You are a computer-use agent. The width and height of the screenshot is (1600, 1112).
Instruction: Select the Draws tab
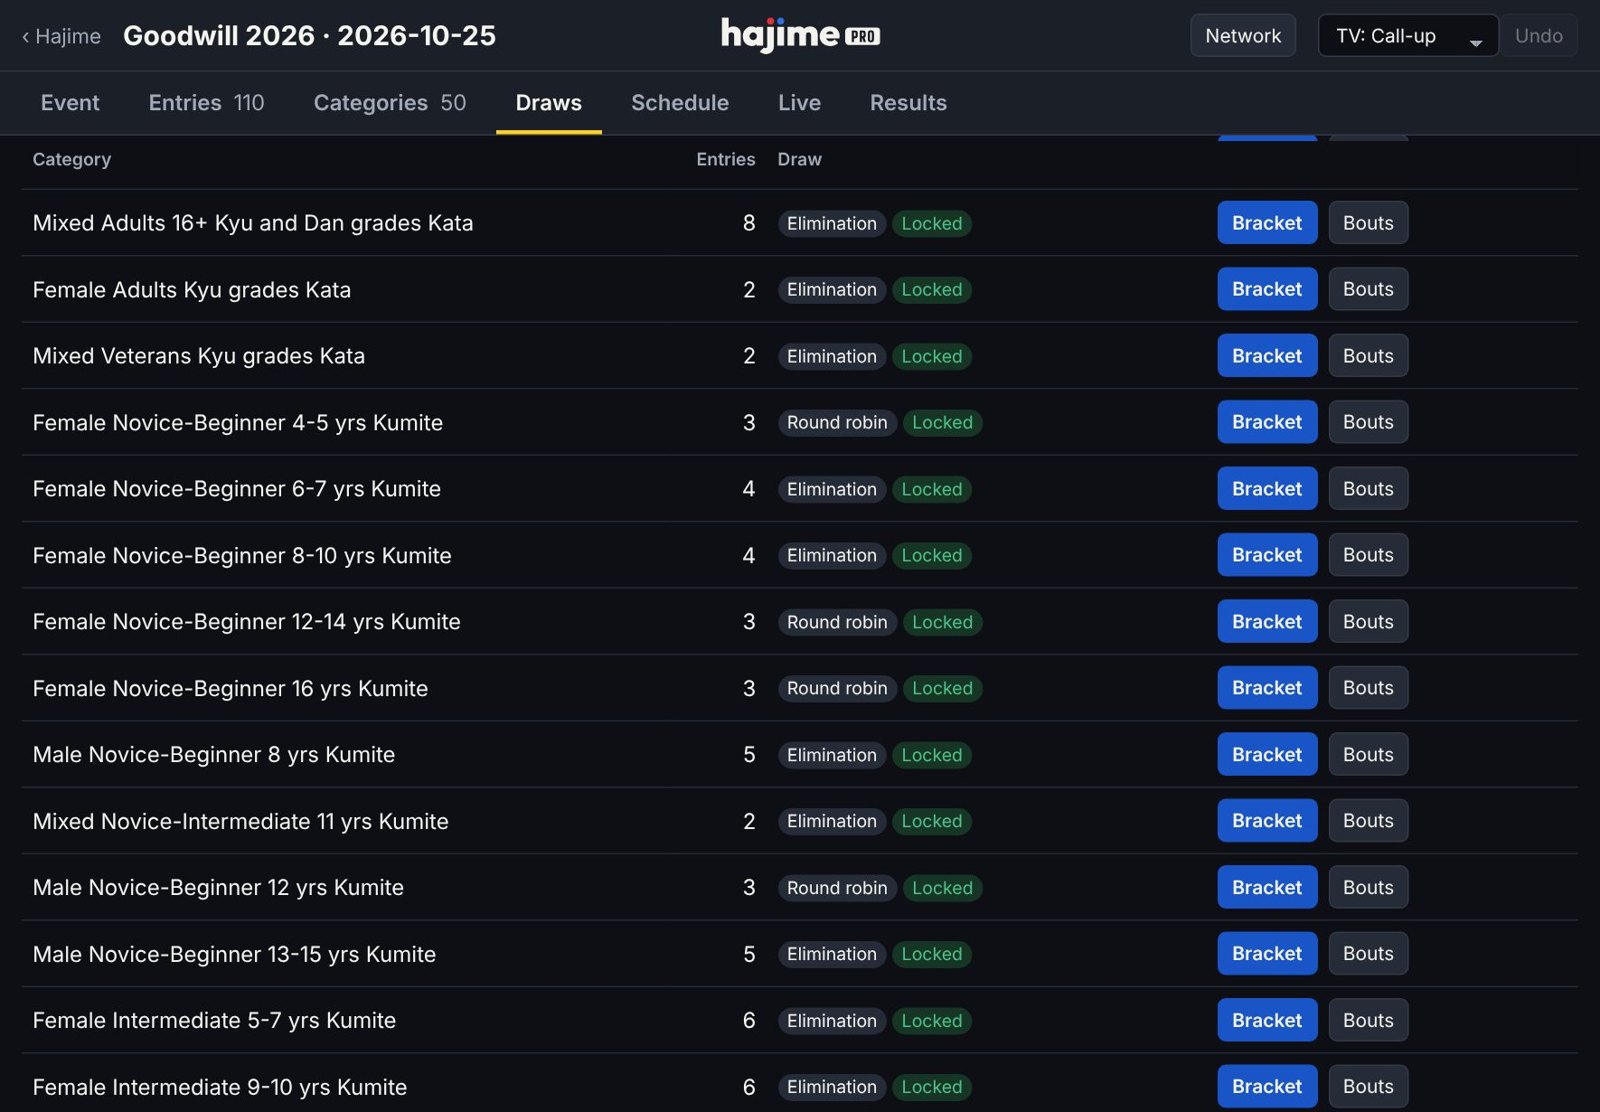tap(549, 103)
